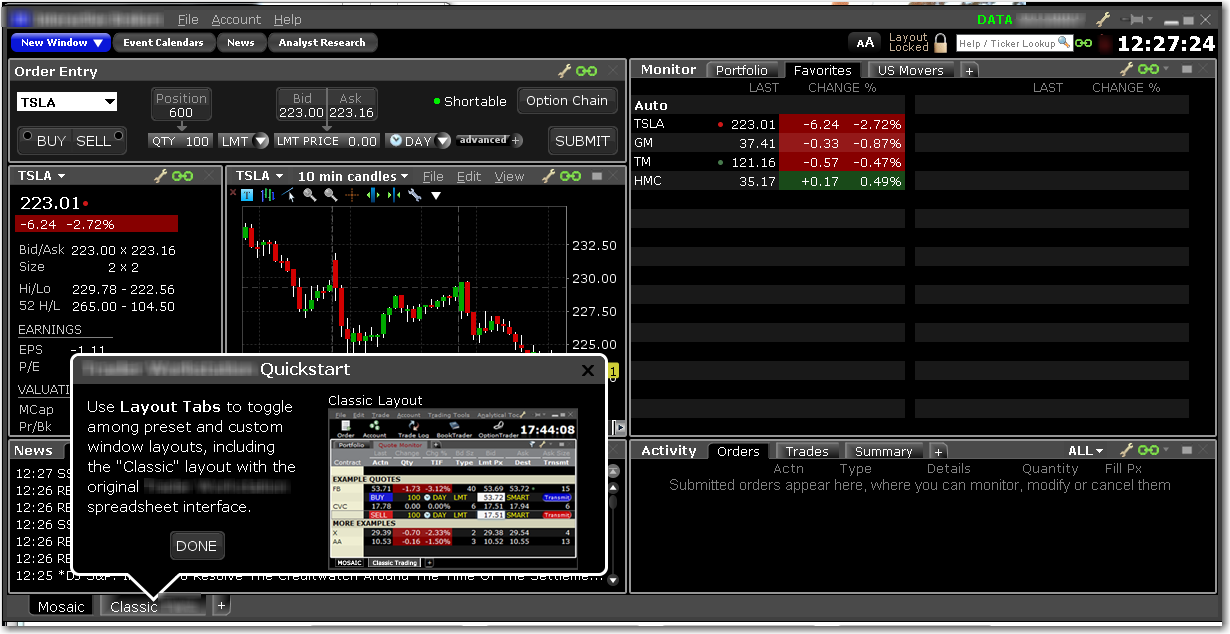Open the chart window wrench icon
This screenshot has height=634, width=1230.
coord(549,176)
